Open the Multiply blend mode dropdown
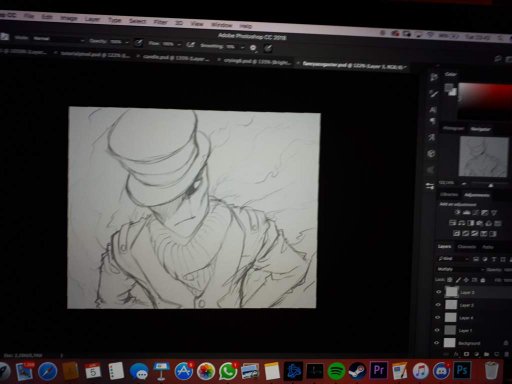512x384 pixels. [x=461, y=269]
